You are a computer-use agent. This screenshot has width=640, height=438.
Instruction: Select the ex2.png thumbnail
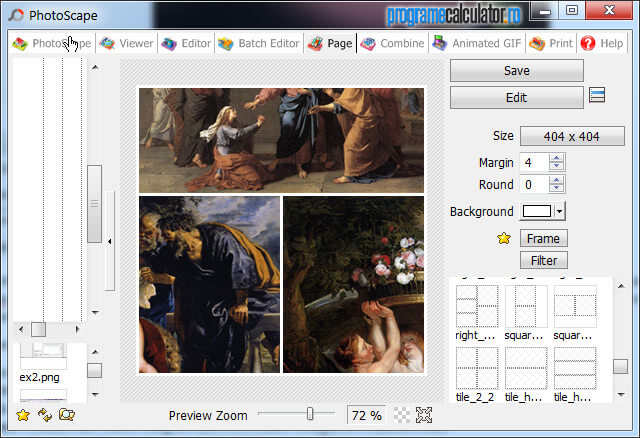(43, 363)
